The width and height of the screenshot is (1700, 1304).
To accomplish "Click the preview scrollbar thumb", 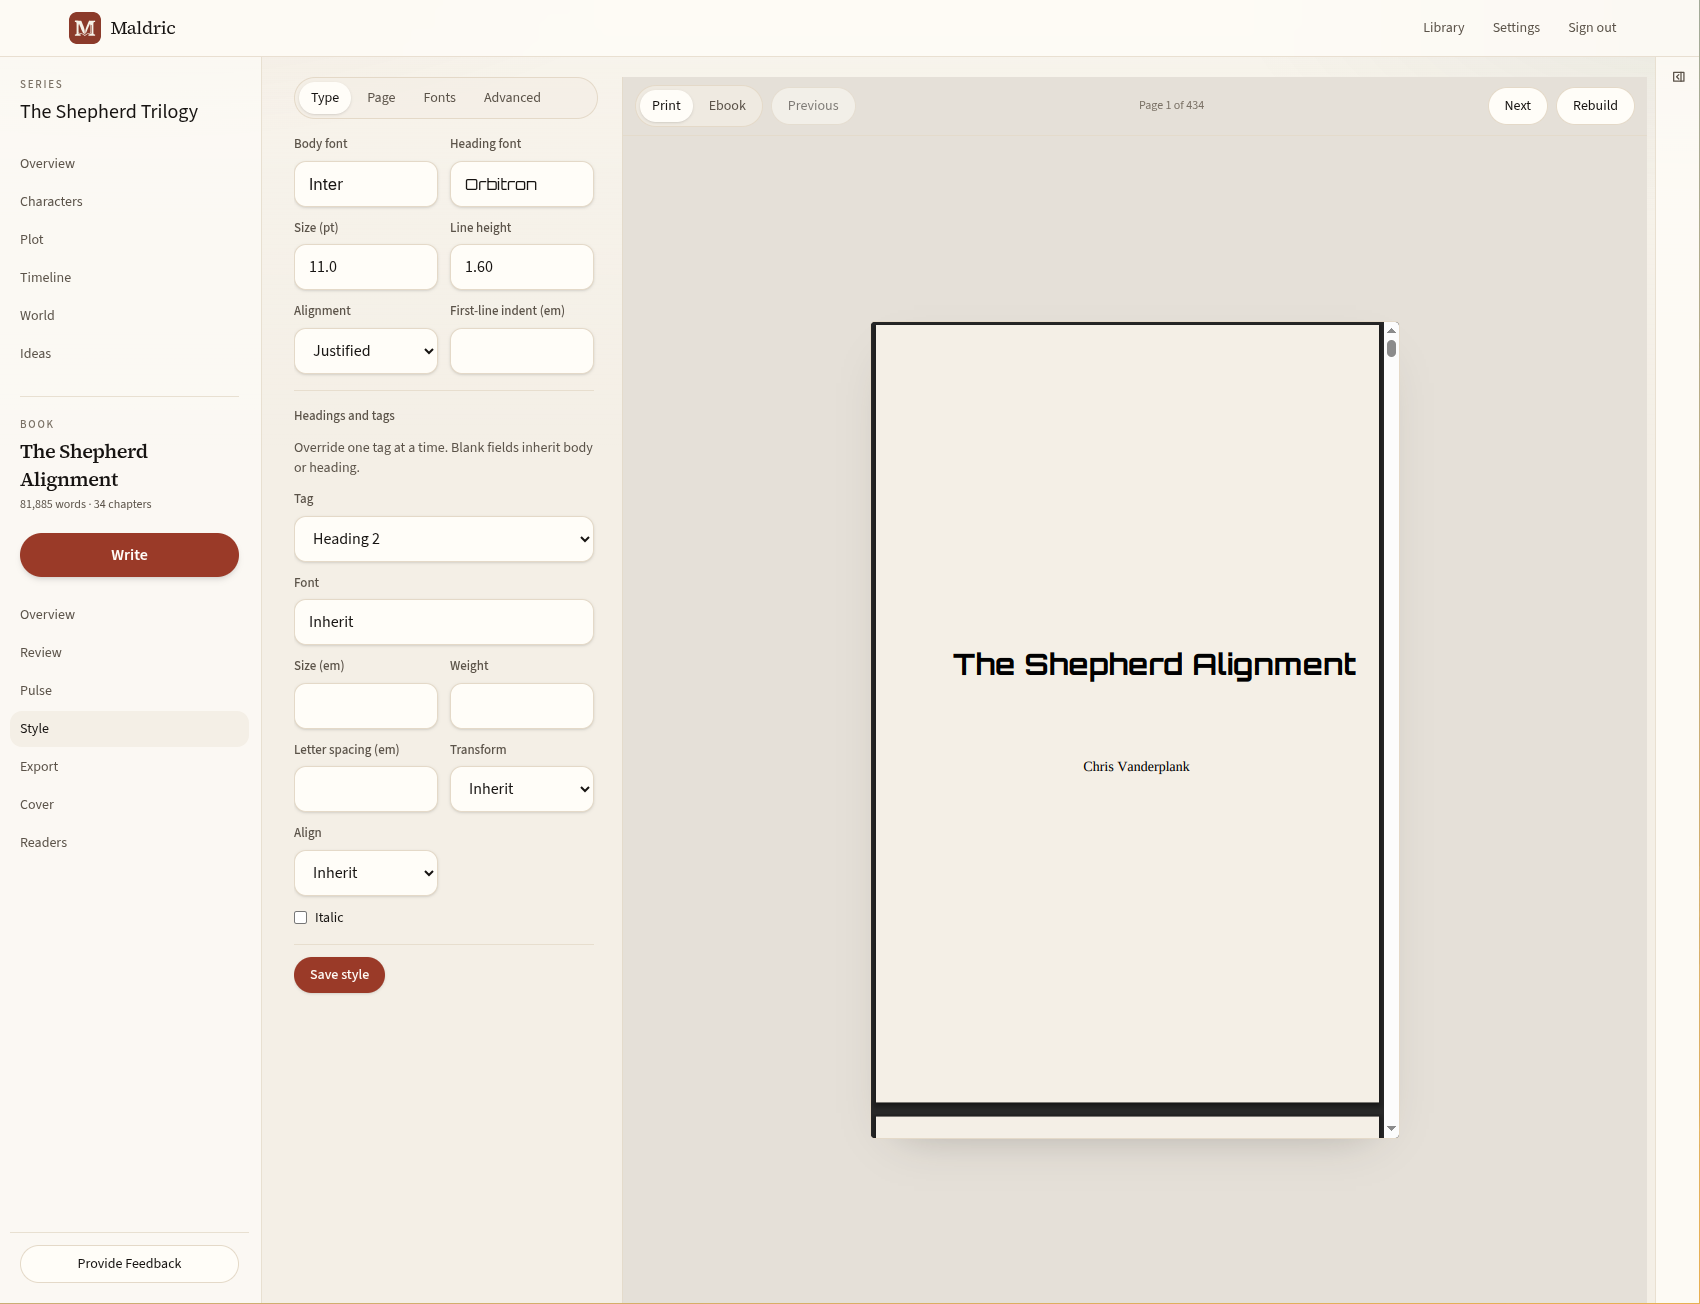I will click(x=1391, y=349).
